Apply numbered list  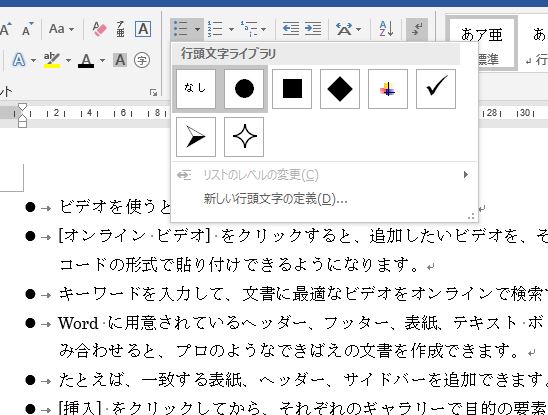215,29
